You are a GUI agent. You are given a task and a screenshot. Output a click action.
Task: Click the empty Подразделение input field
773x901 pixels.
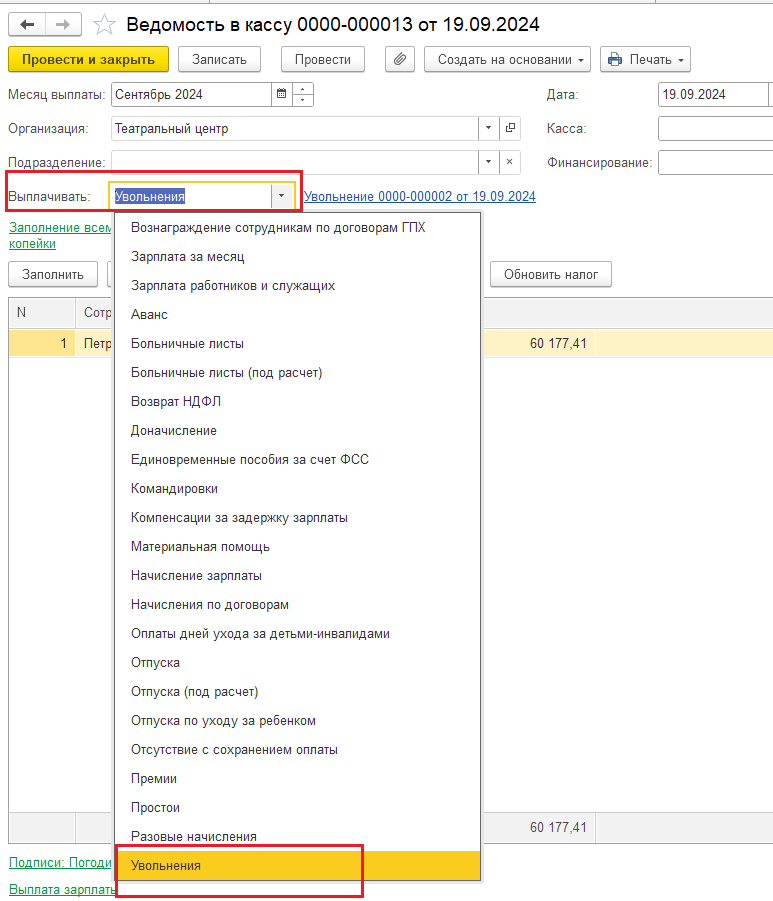tap(295, 162)
